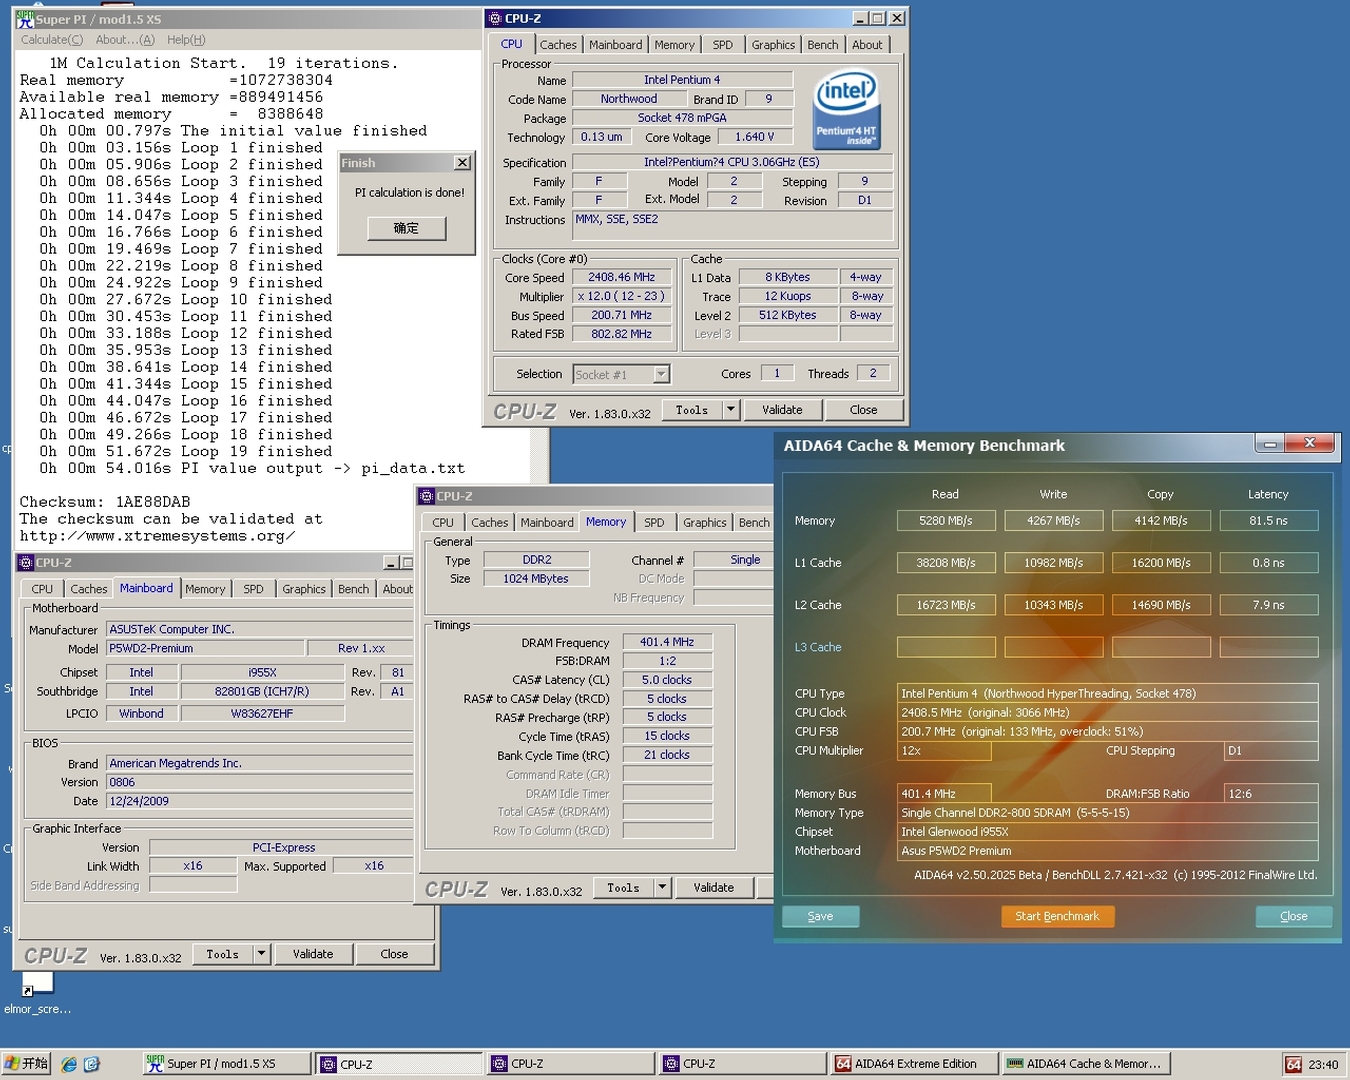Confirm the PI calculation done dialog
The image size is (1350, 1080).
(x=406, y=228)
